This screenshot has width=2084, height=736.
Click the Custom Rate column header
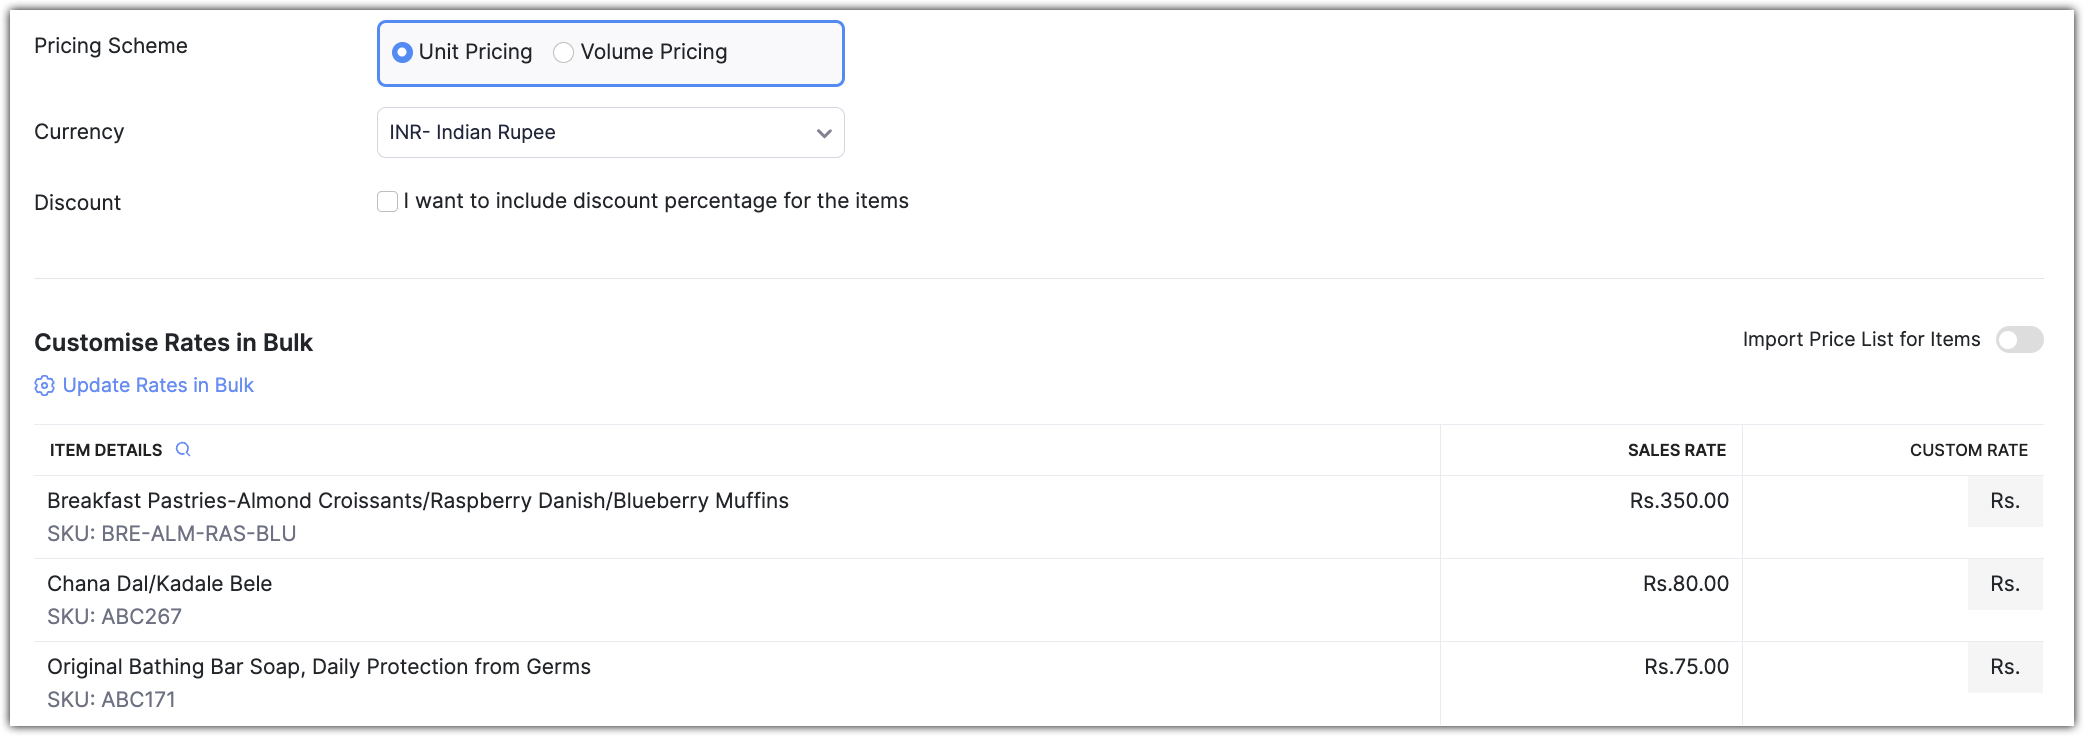pos(1968,450)
